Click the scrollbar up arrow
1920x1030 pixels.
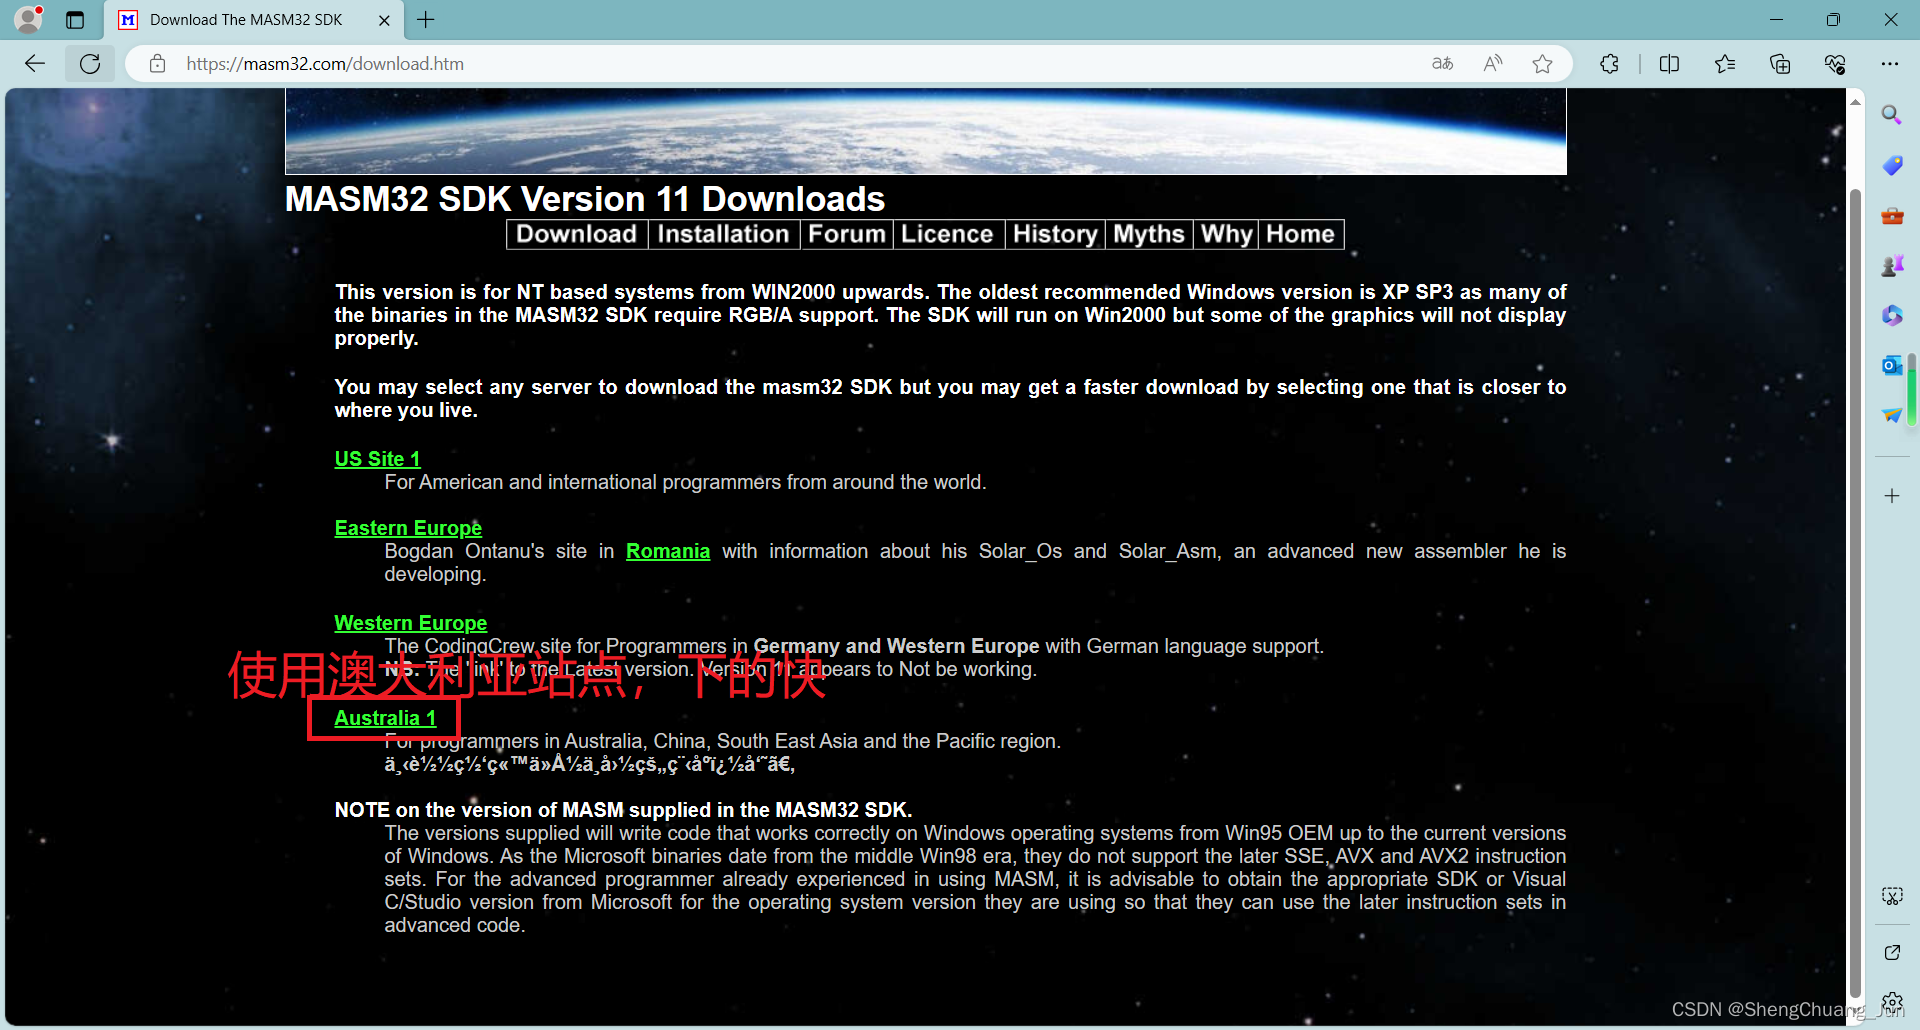tap(1855, 101)
